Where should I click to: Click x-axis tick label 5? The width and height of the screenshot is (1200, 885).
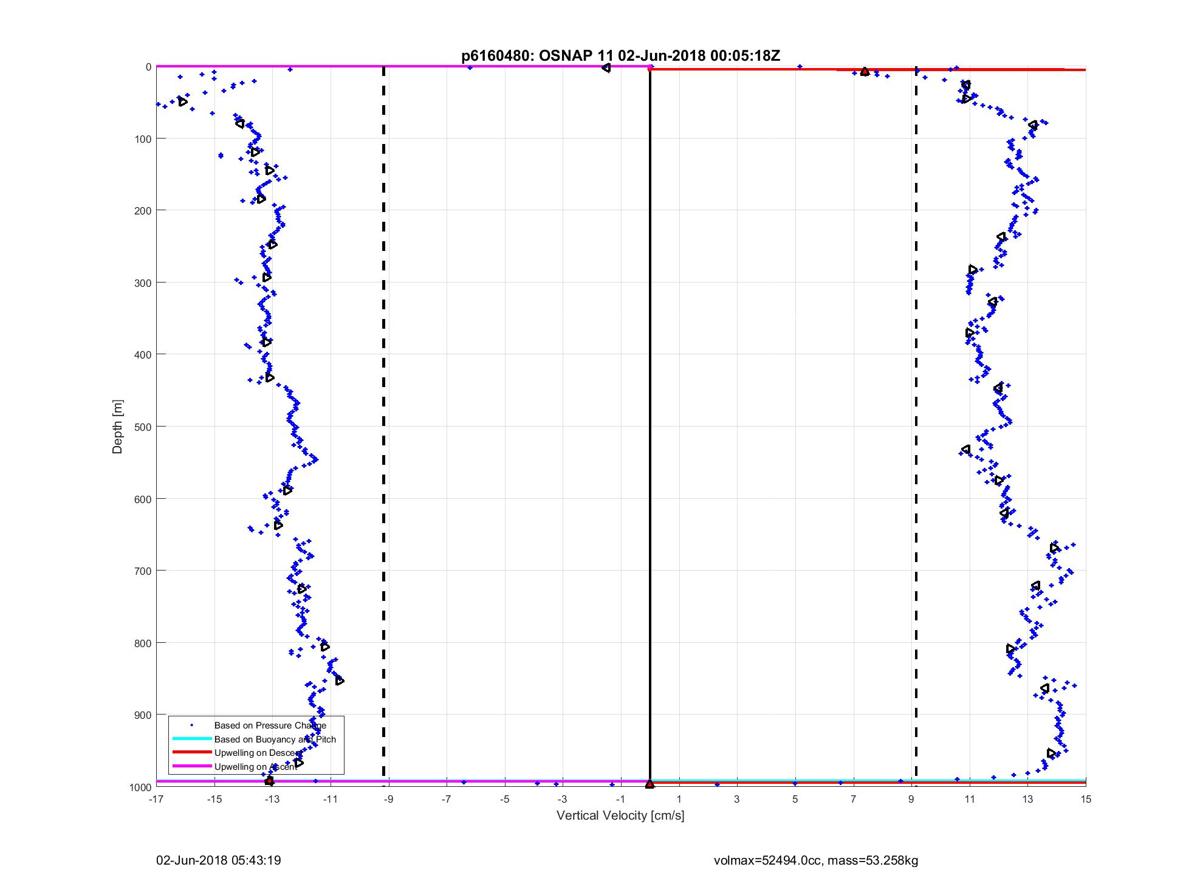coord(795,799)
